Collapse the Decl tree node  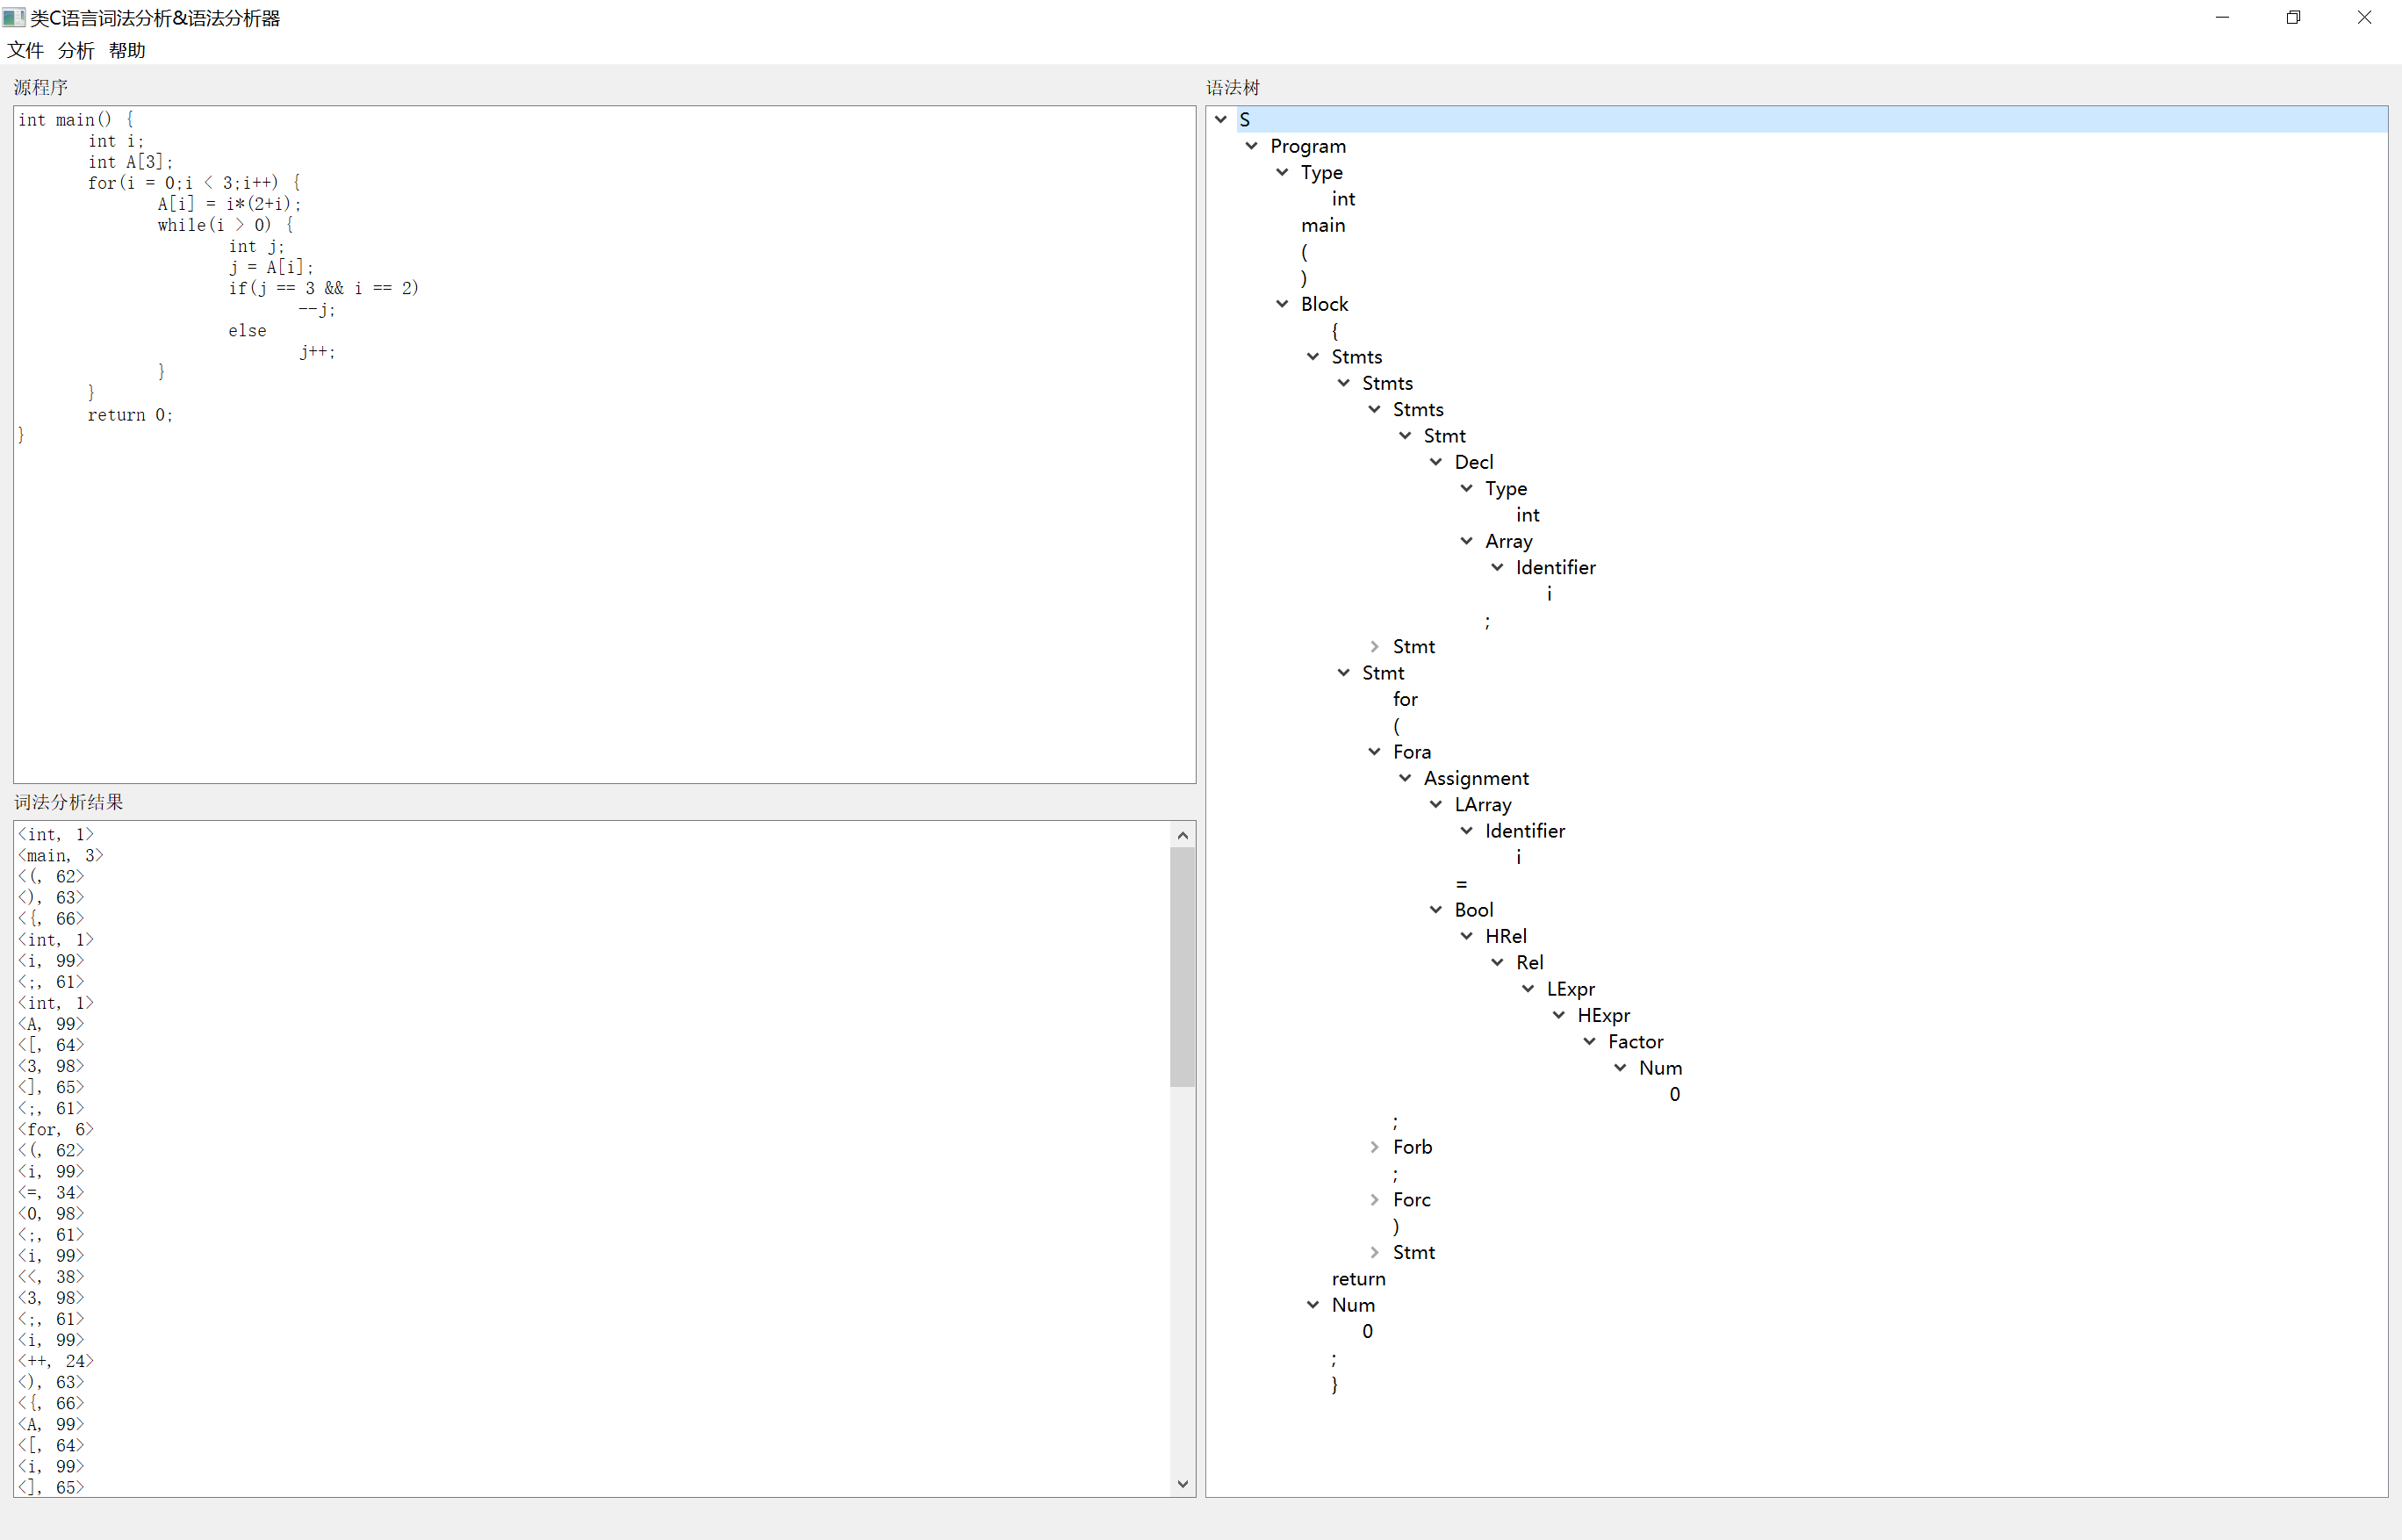click(x=1436, y=462)
